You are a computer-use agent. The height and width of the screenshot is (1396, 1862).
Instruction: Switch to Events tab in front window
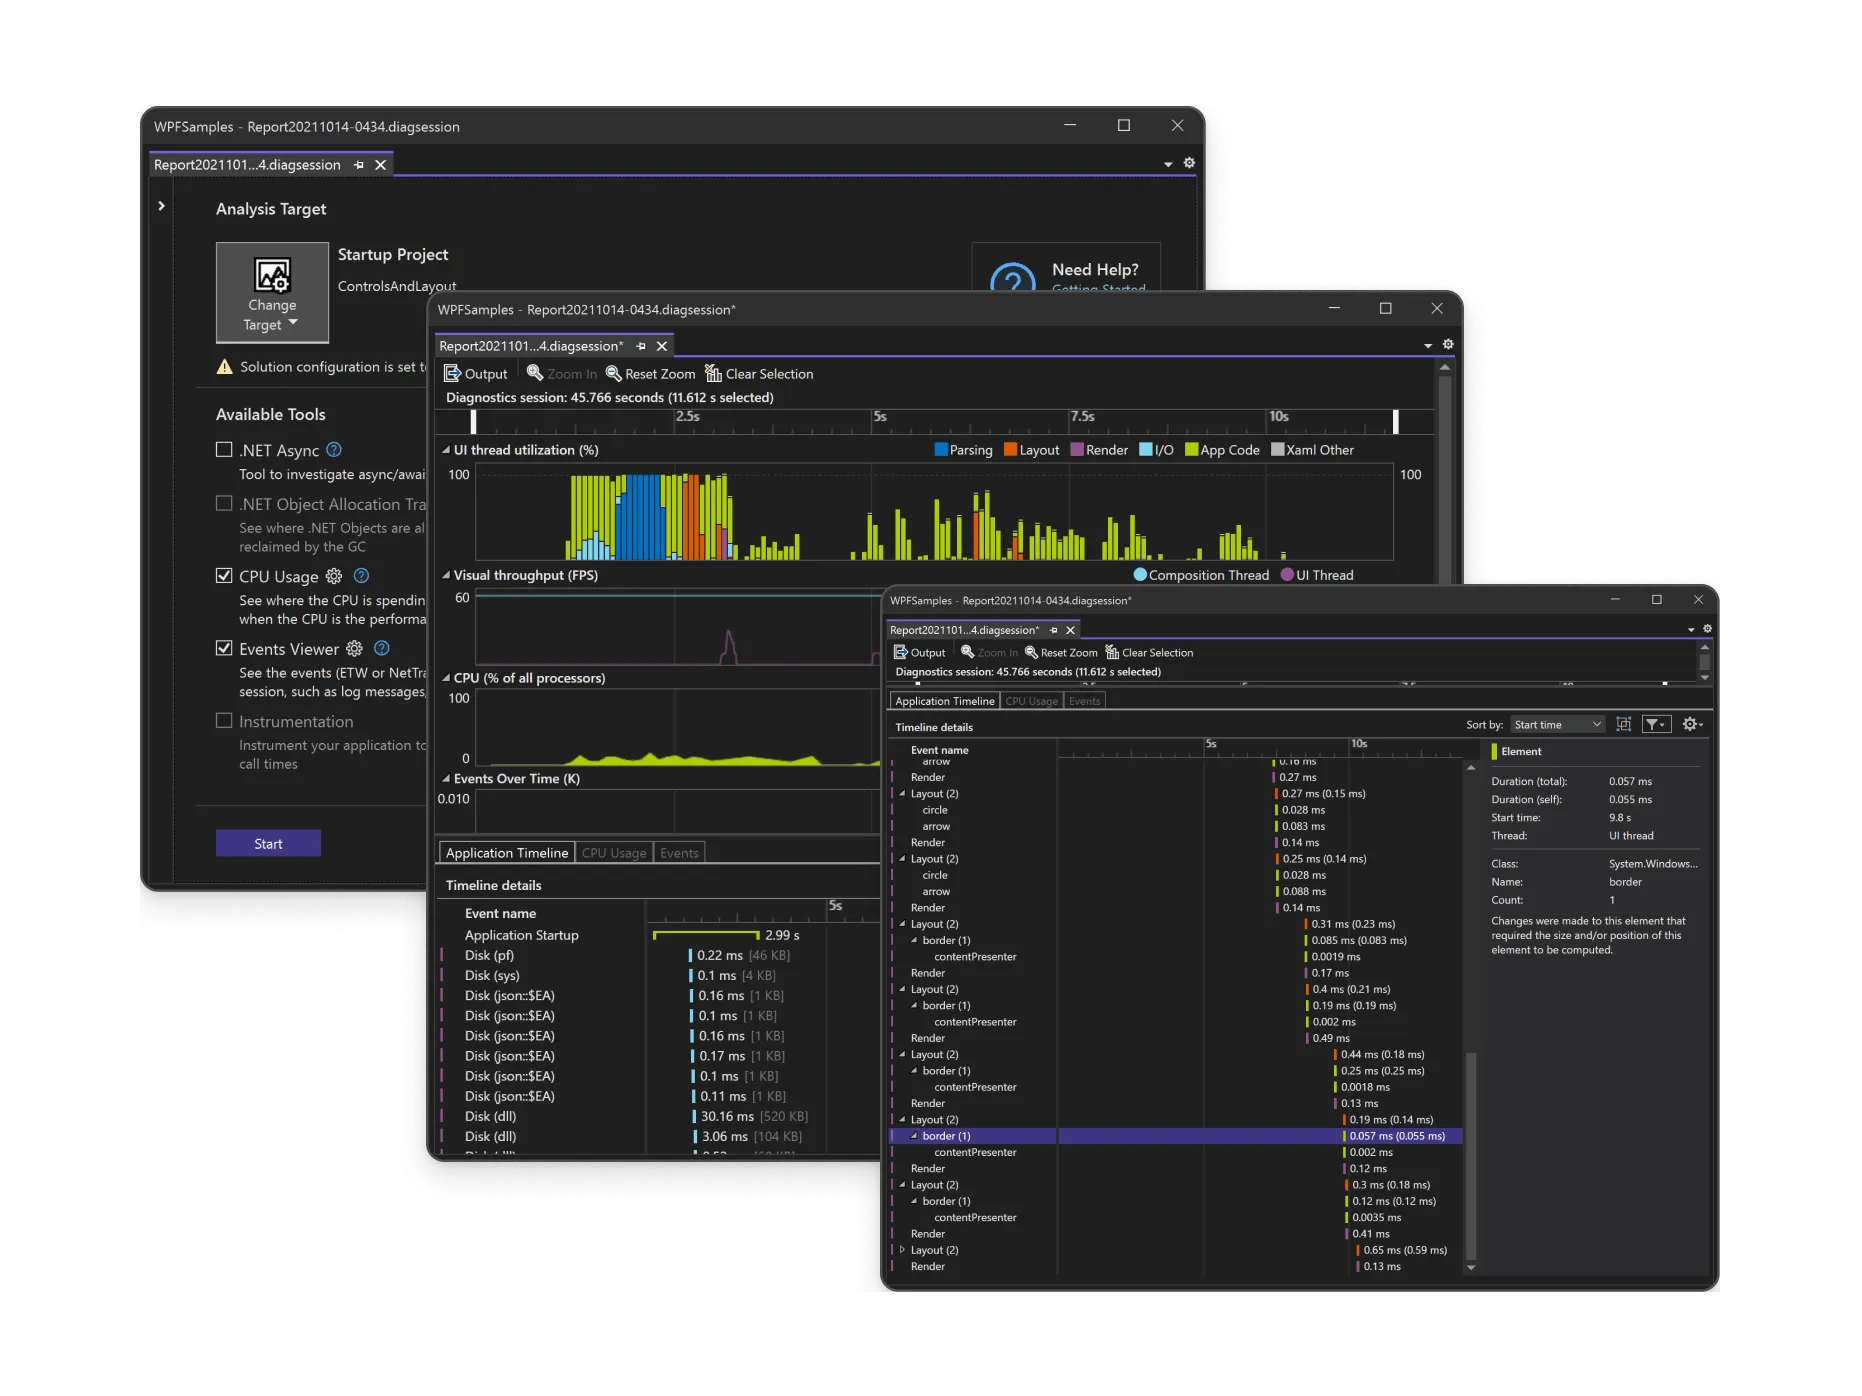pyautogui.click(x=1084, y=701)
